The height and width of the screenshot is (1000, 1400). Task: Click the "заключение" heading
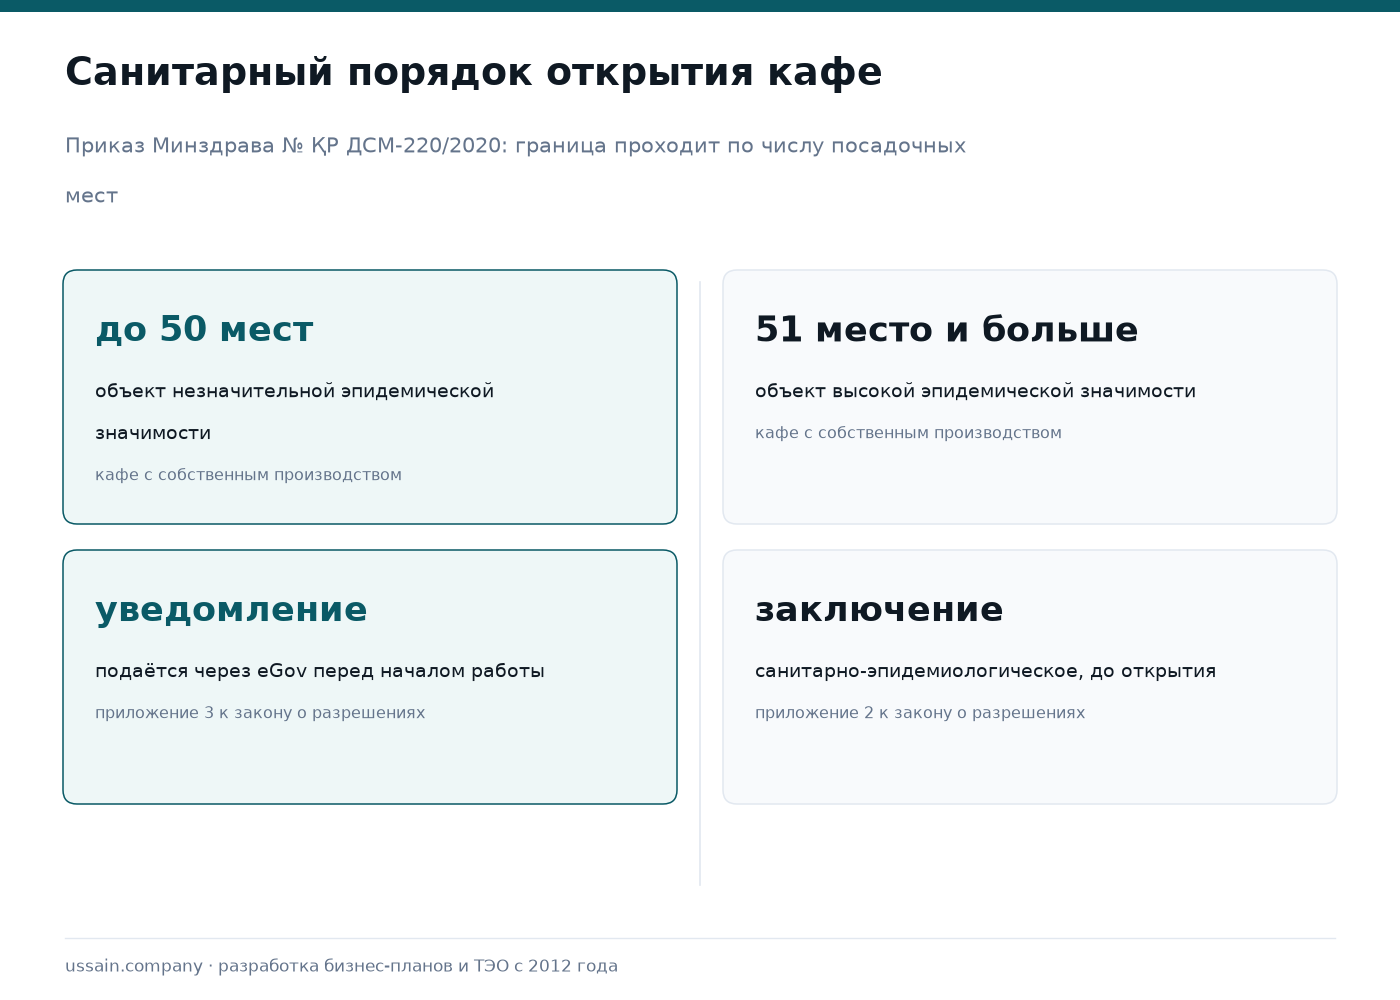(x=879, y=609)
